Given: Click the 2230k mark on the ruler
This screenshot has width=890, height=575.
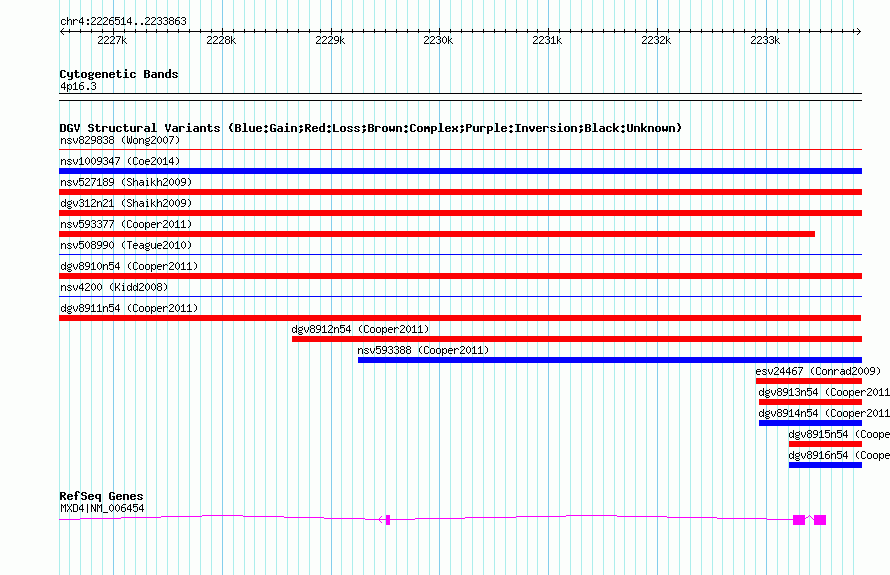Looking at the screenshot, I should (x=438, y=41).
